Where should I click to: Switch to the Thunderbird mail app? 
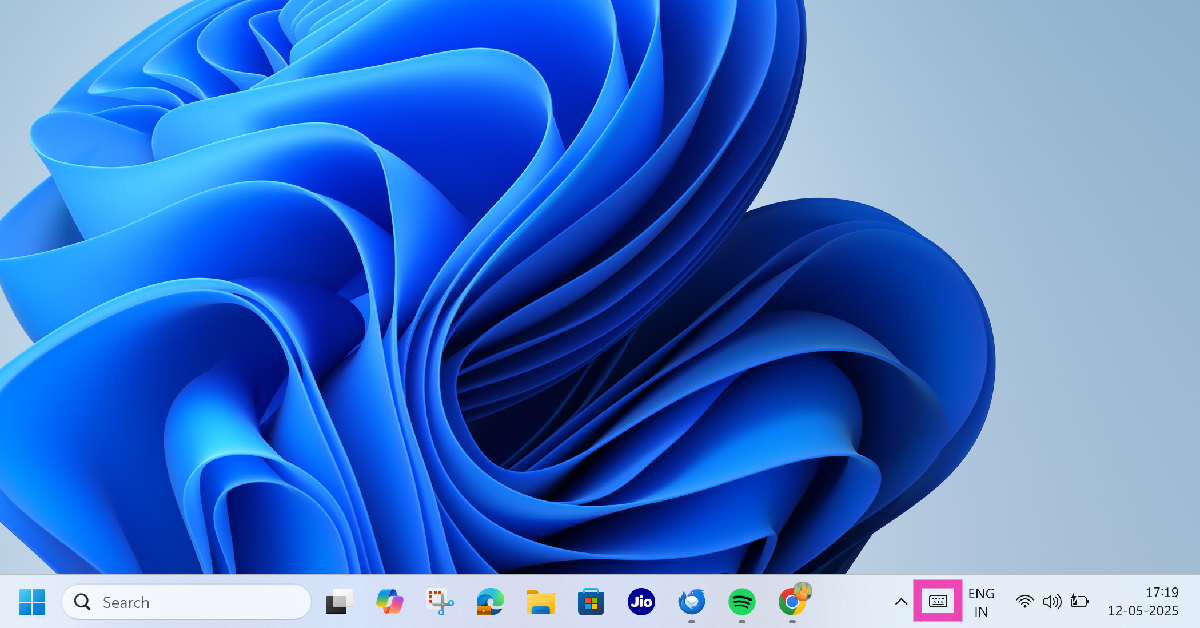point(691,602)
